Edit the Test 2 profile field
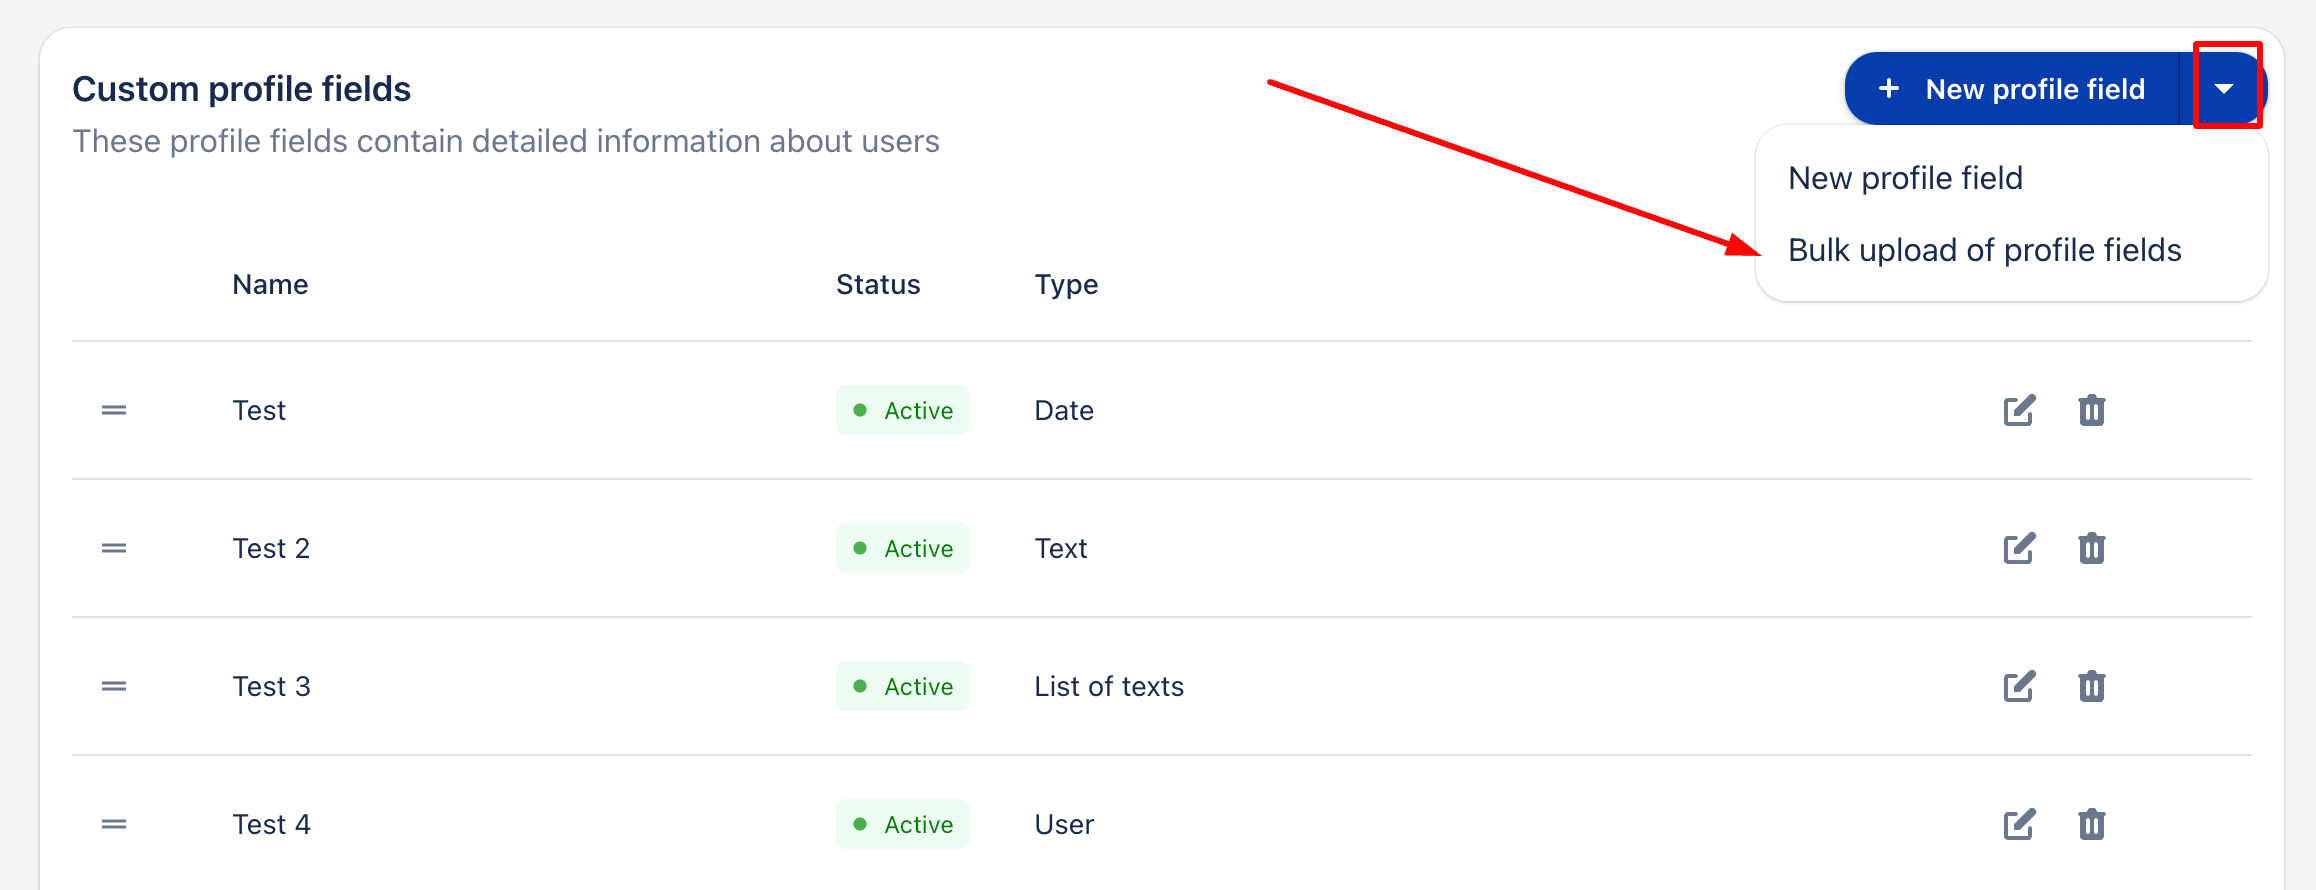 tap(2018, 548)
